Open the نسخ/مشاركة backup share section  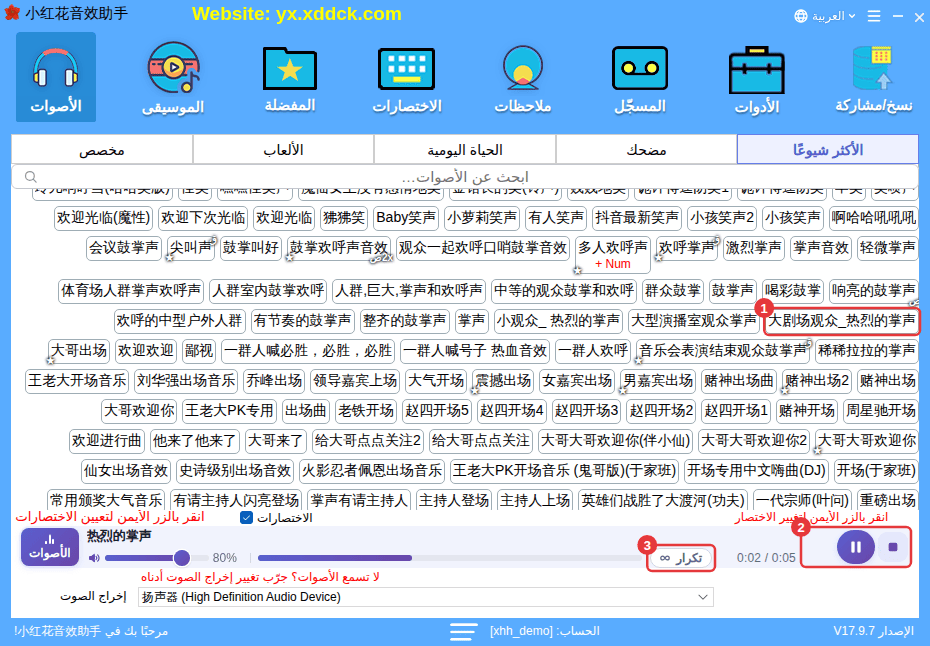tap(874, 77)
